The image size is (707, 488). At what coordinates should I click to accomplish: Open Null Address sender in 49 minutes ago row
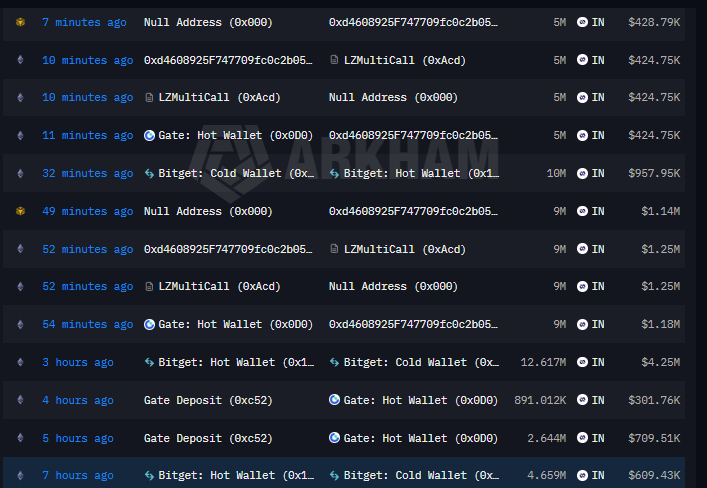click(x=208, y=211)
